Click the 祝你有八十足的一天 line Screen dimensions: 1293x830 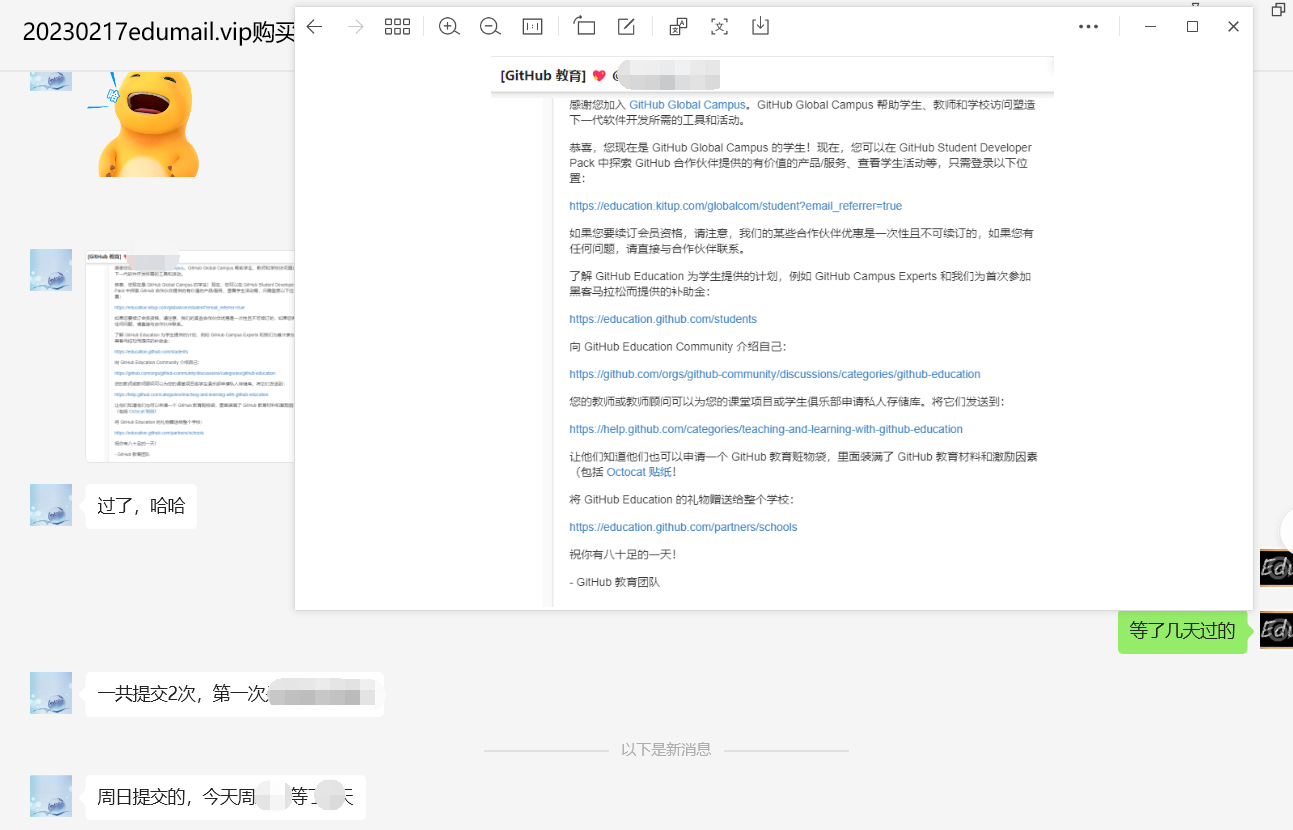pos(623,554)
